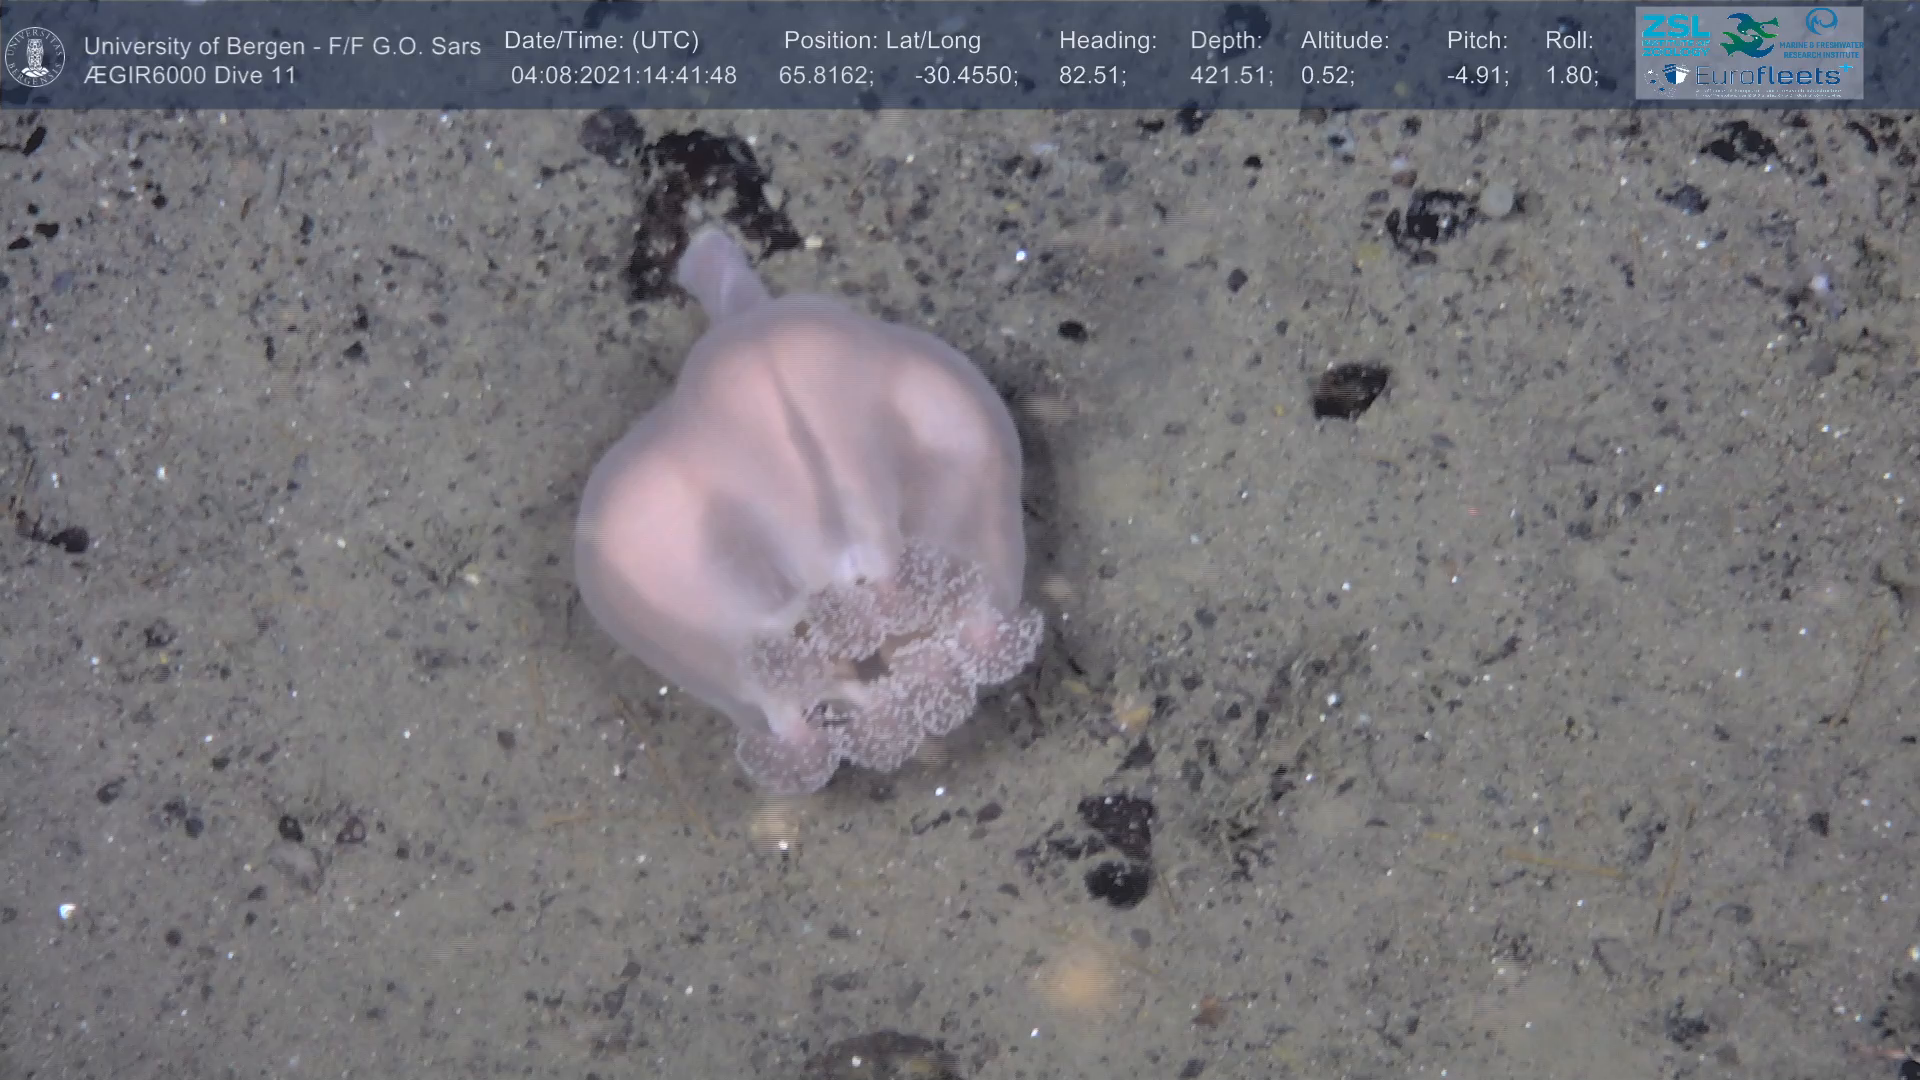Screen dimensions: 1920x1080
Task: Click the 'ÆGIR6000 Dive 11' label
Action: click(190, 76)
